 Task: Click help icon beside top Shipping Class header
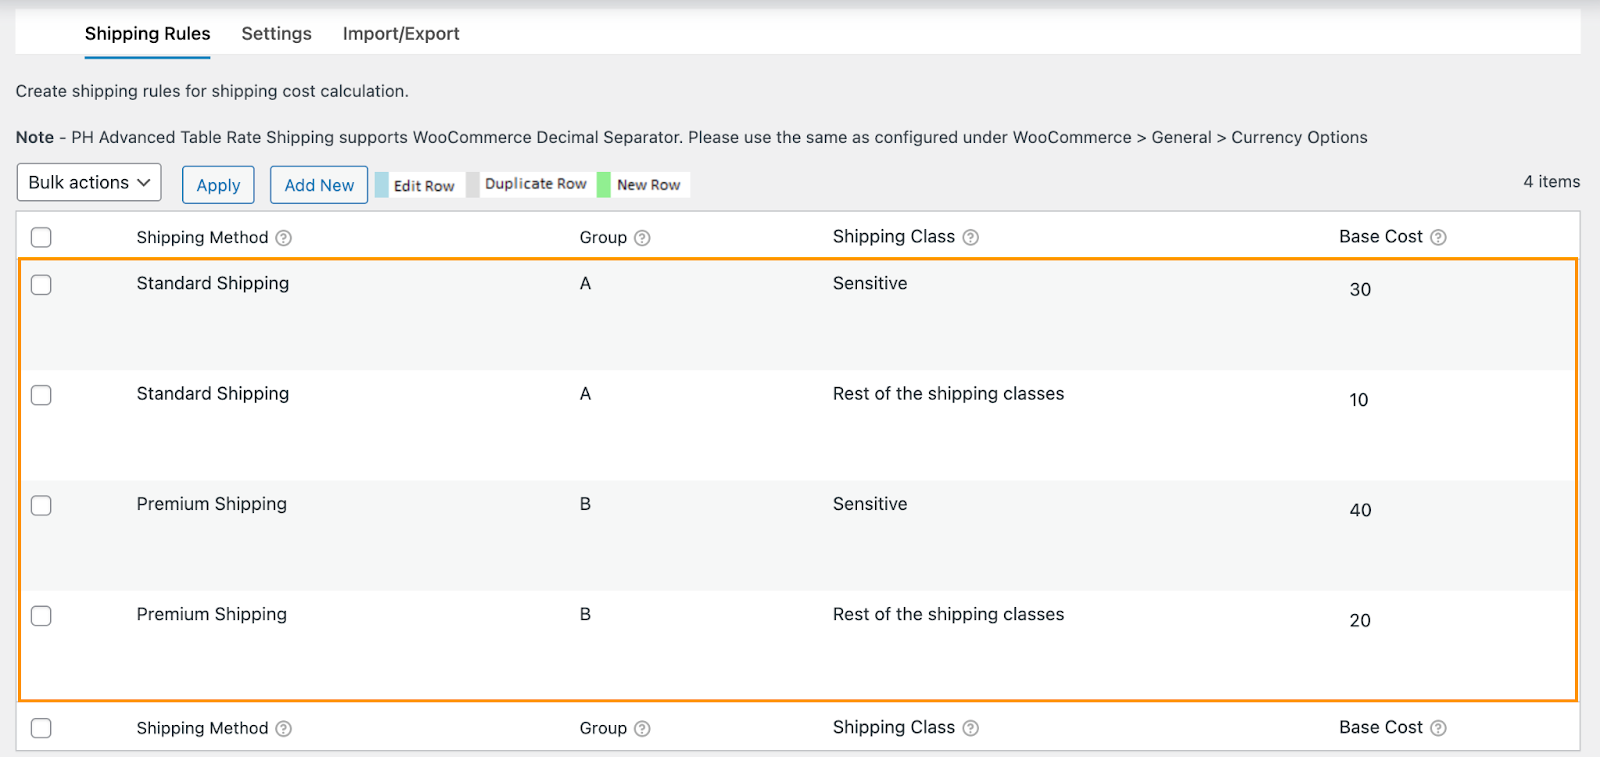click(x=970, y=237)
